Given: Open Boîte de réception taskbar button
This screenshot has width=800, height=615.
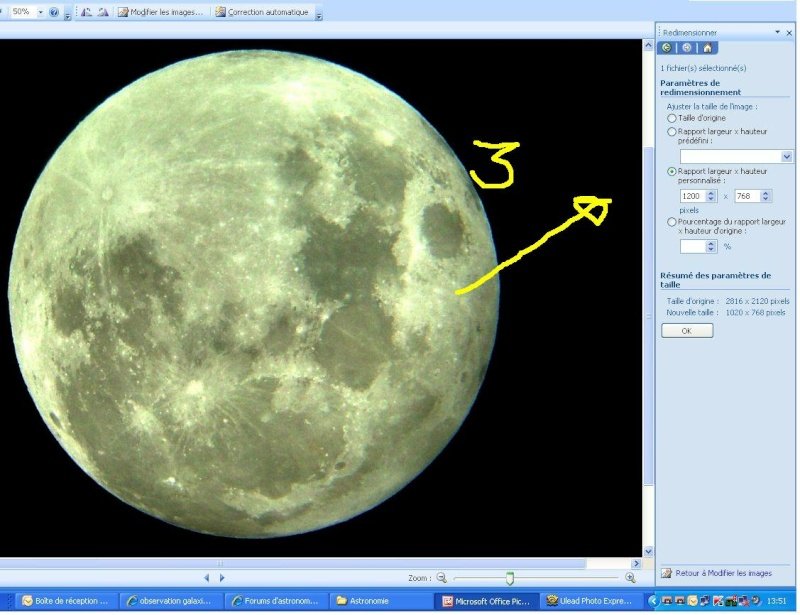Looking at the screenshot, I should pyautogui.click(x=65, y=601).
